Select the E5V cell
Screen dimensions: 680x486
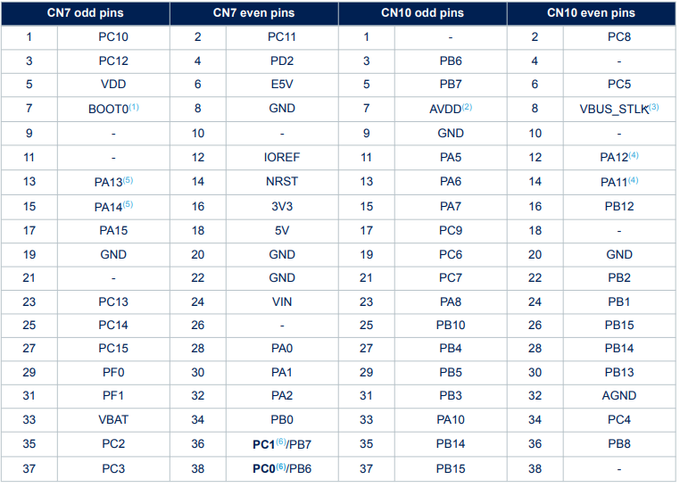[282, 84]
